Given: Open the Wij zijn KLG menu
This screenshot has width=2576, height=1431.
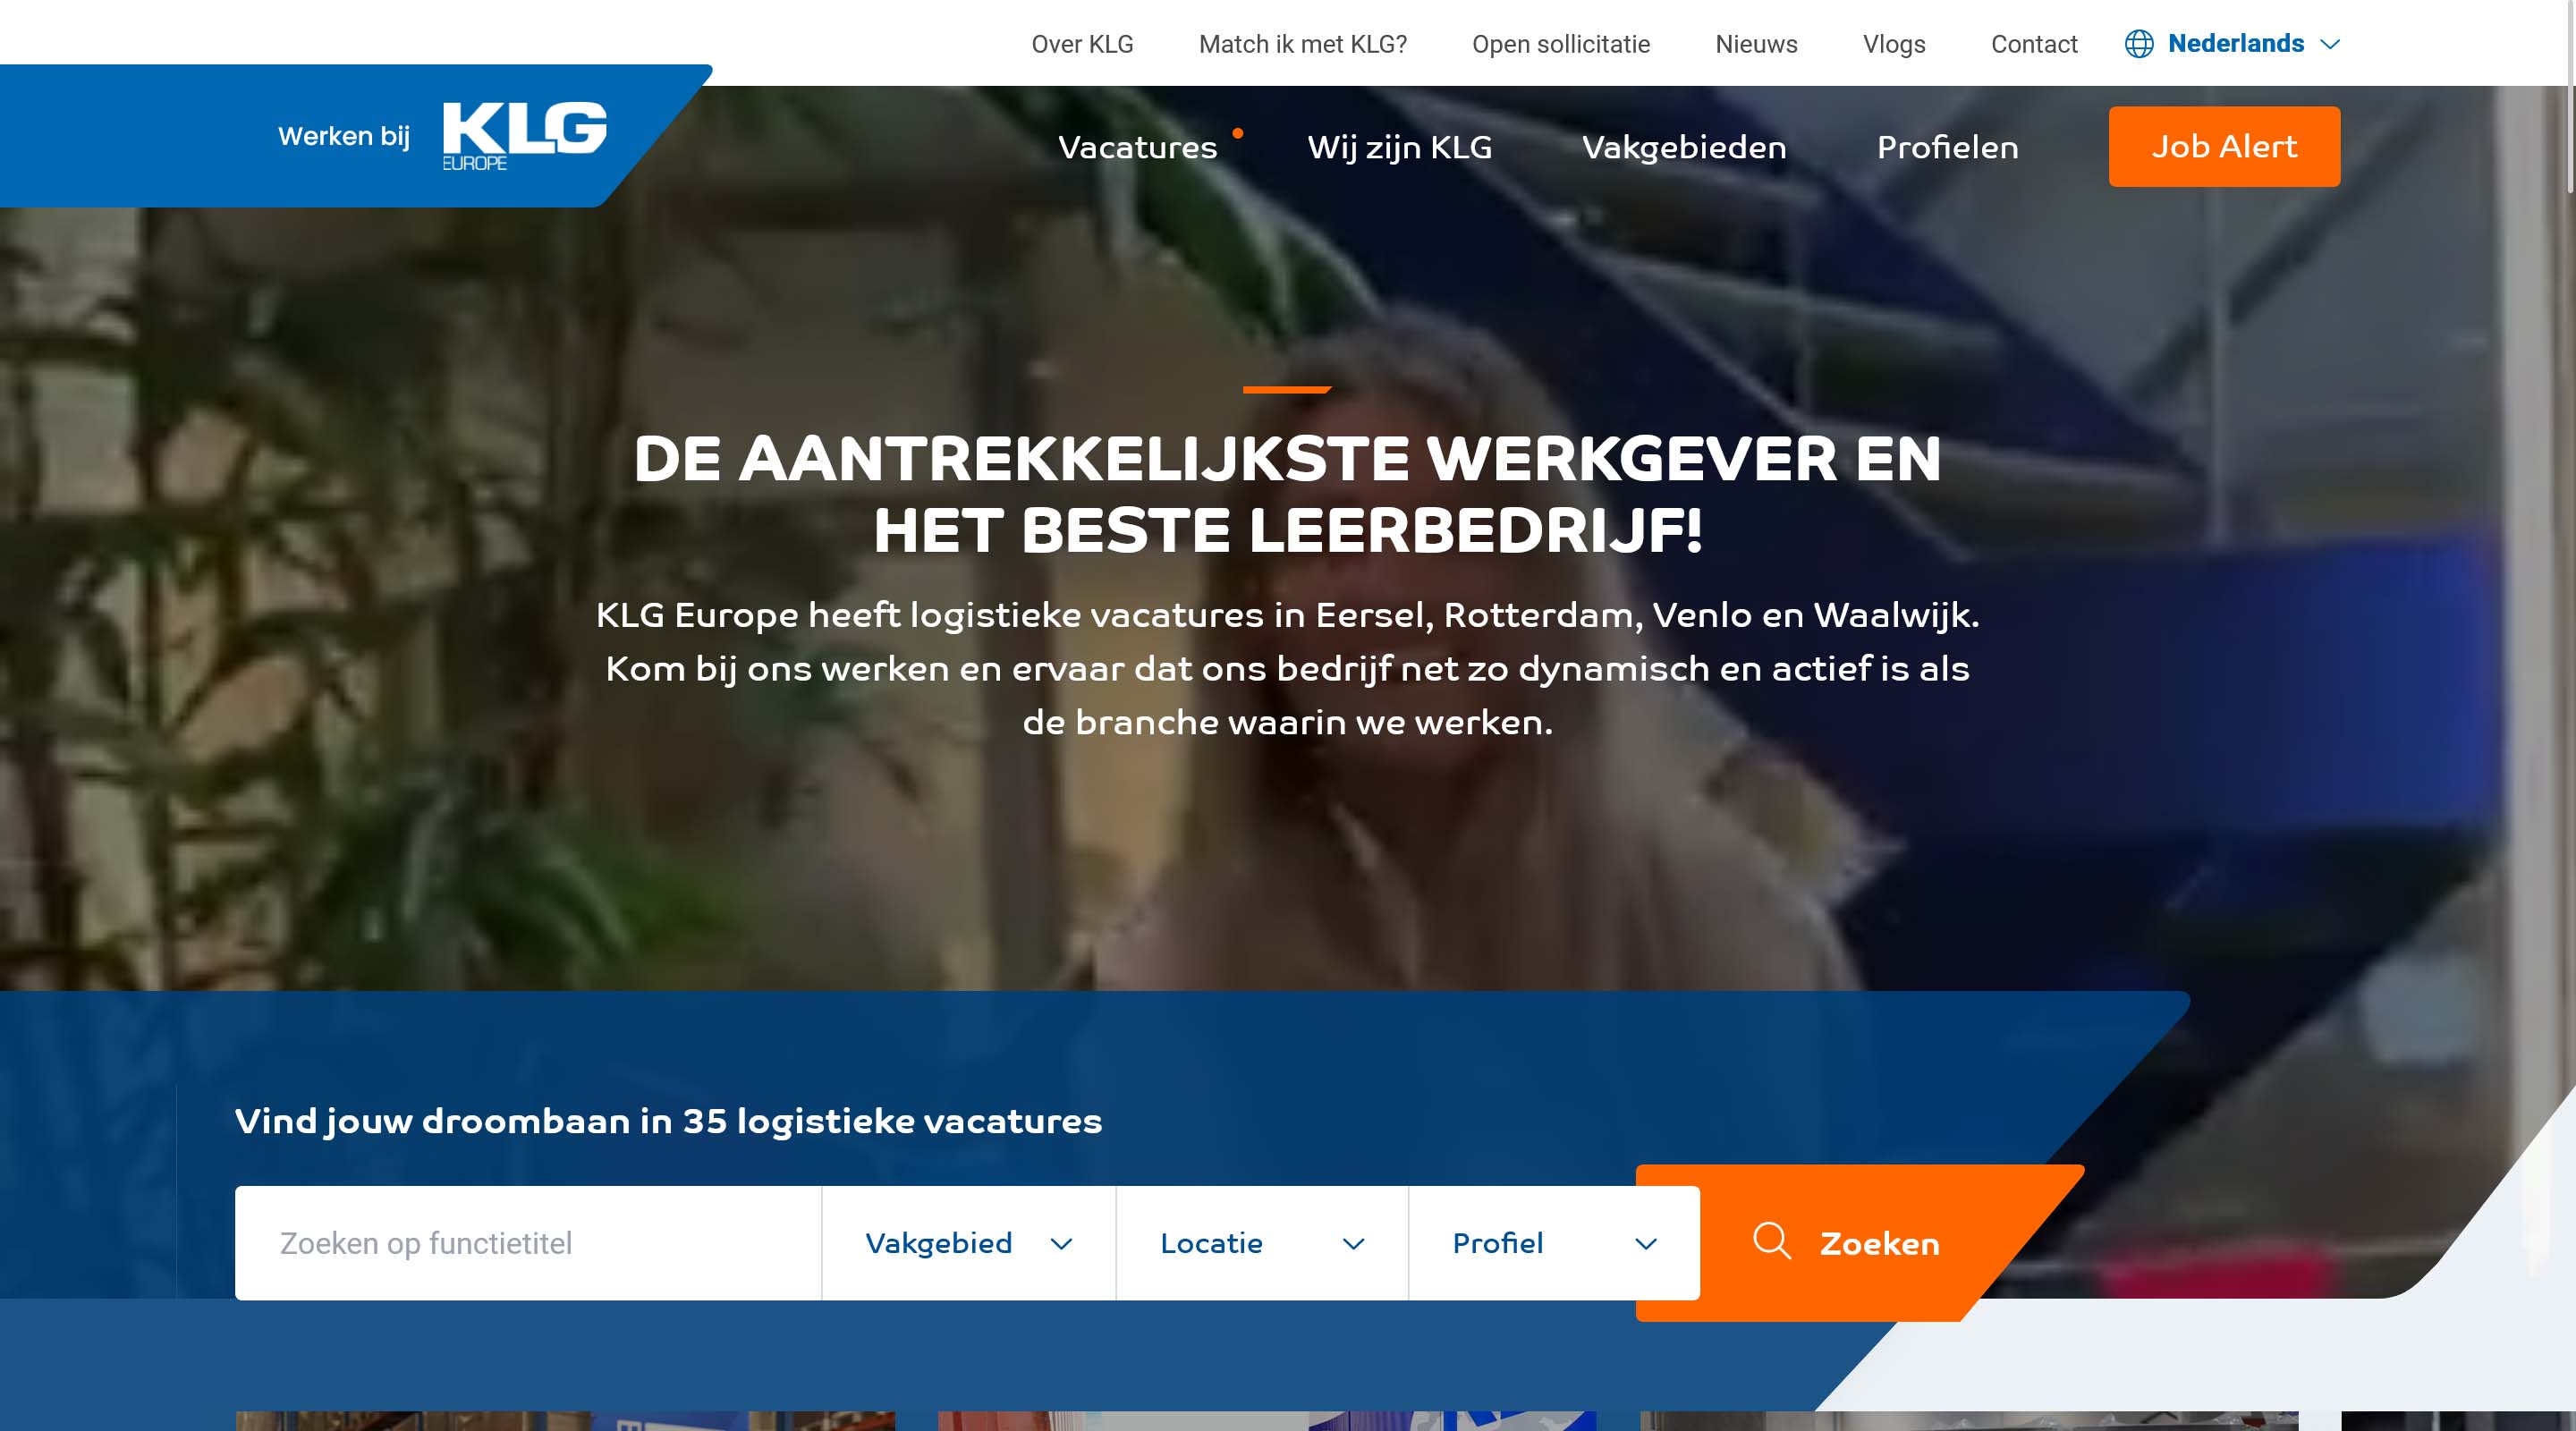Looking at the screenshot, I should point(1399,147).
